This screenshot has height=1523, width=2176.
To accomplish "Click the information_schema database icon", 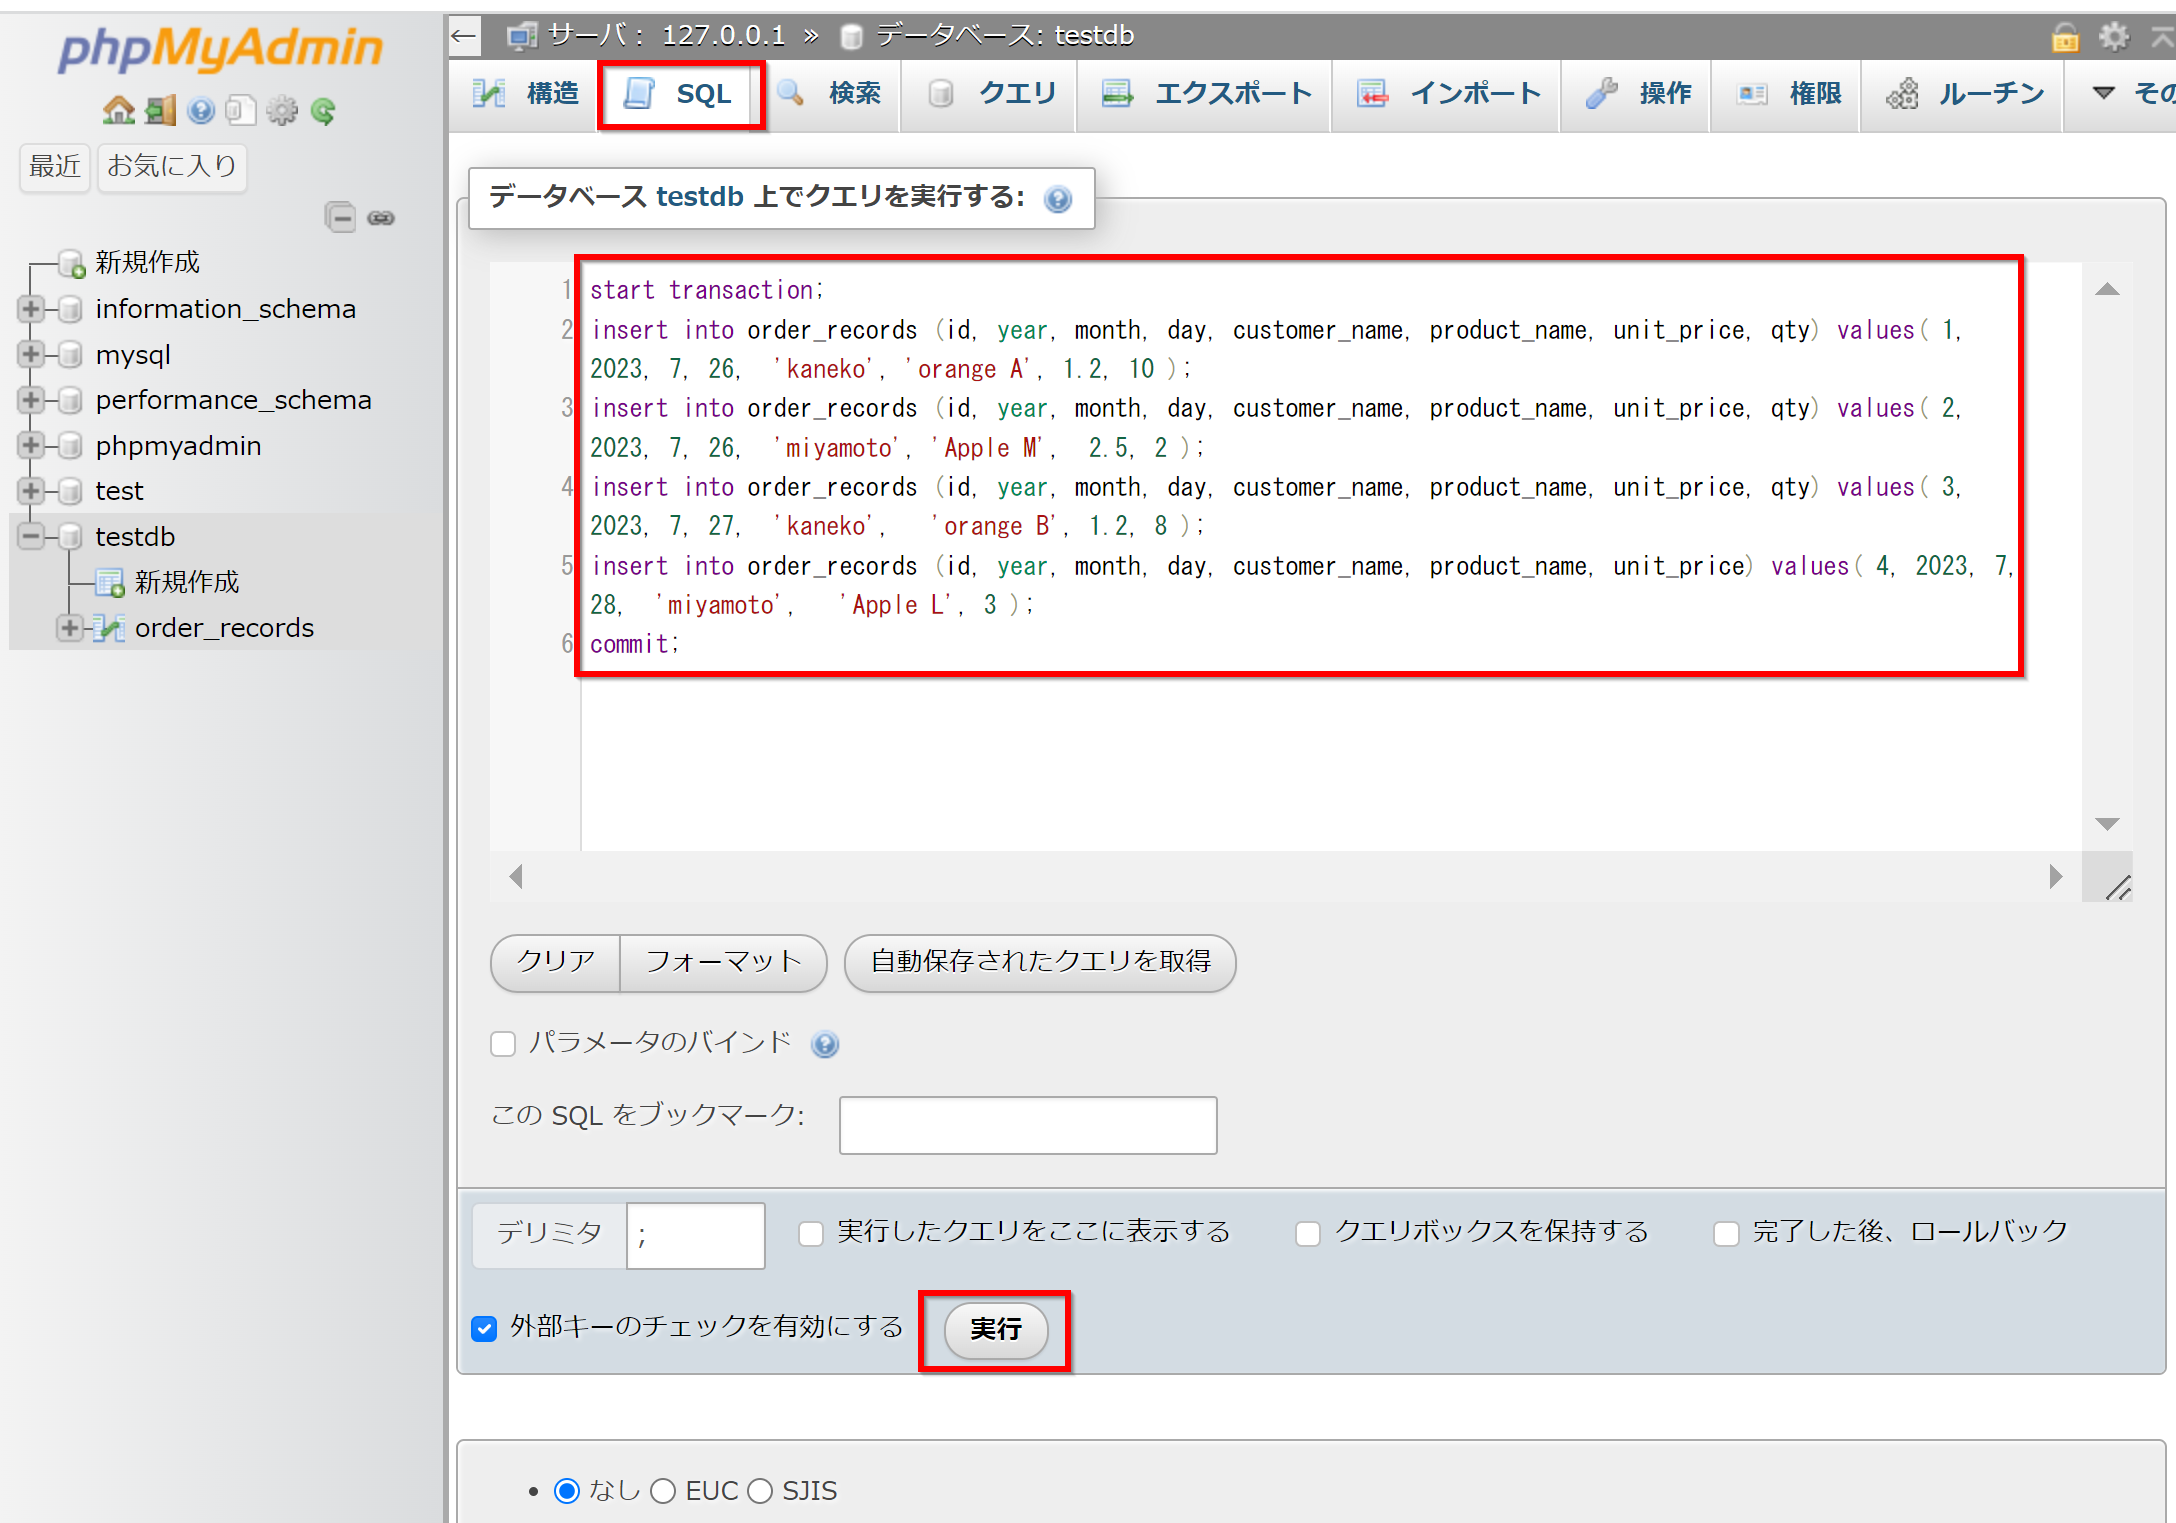I will point(70,309).
